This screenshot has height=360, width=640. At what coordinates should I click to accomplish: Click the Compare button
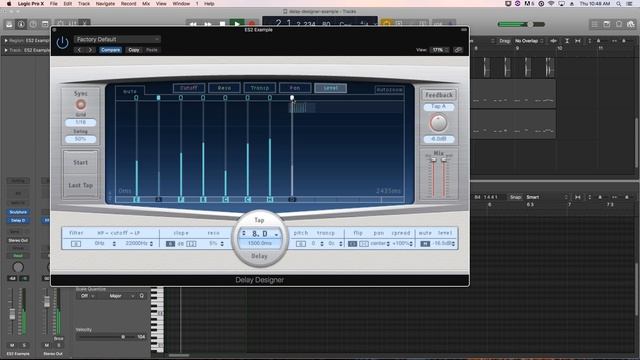tap(110, 50)
